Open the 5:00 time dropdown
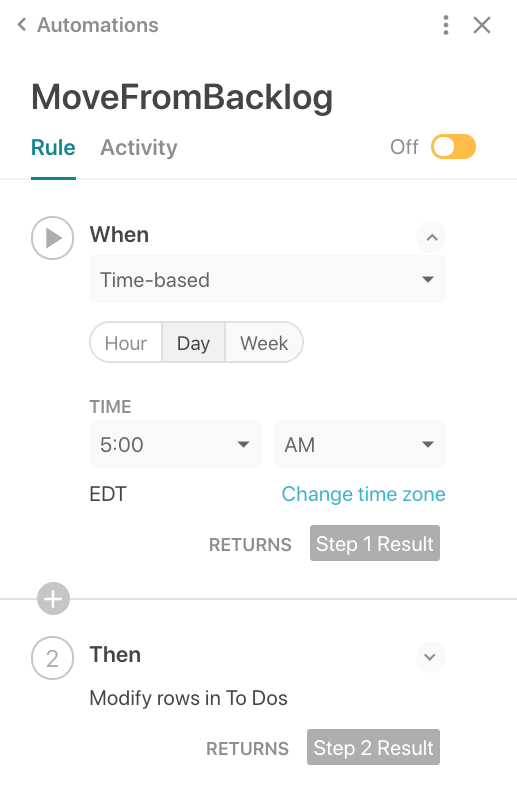 (x=175, y=444)
